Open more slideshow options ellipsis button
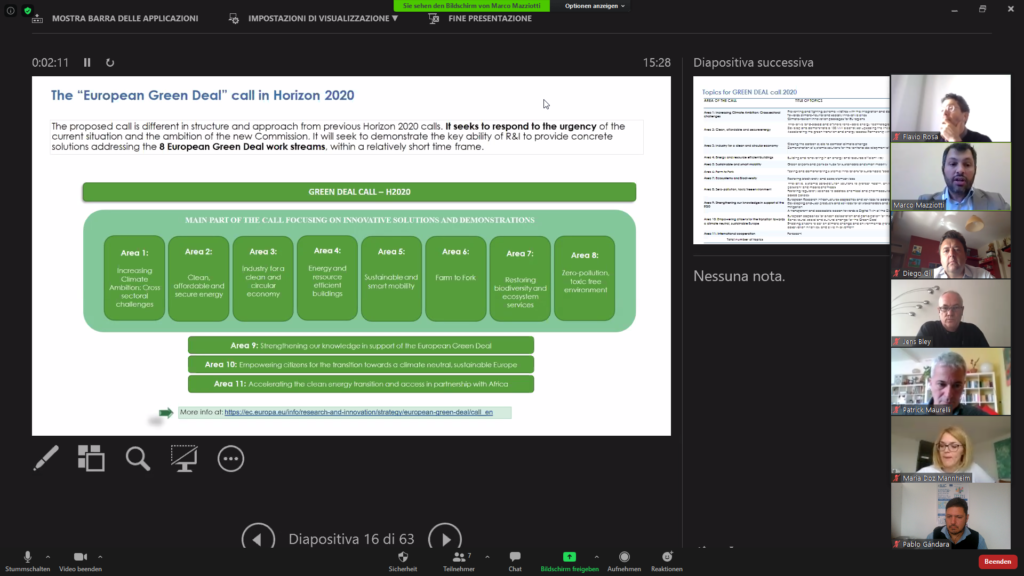Image resolution: width=1024 pixels, height=576 pixels. [231, 458]
